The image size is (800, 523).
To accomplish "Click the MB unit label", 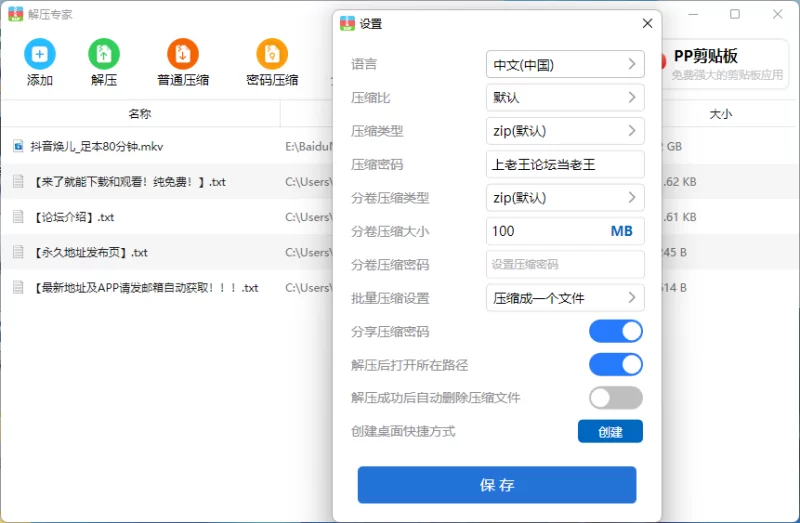I will tap(621, 231).
